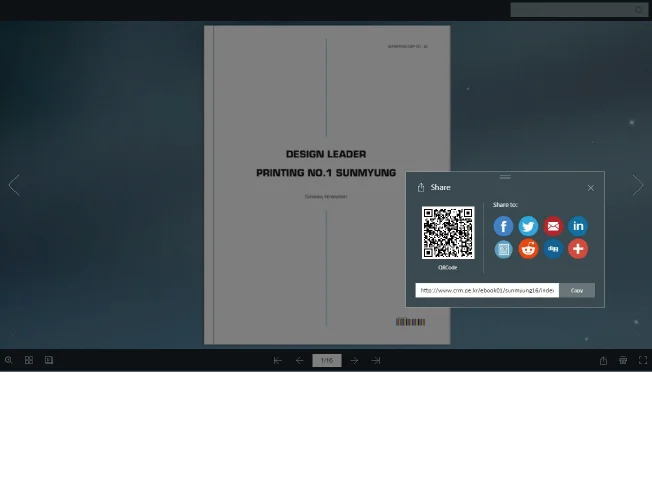Show more sharing options with plus icon
Image resolution: width=652 pixels, height=488 pixels.
click(578, 249)
